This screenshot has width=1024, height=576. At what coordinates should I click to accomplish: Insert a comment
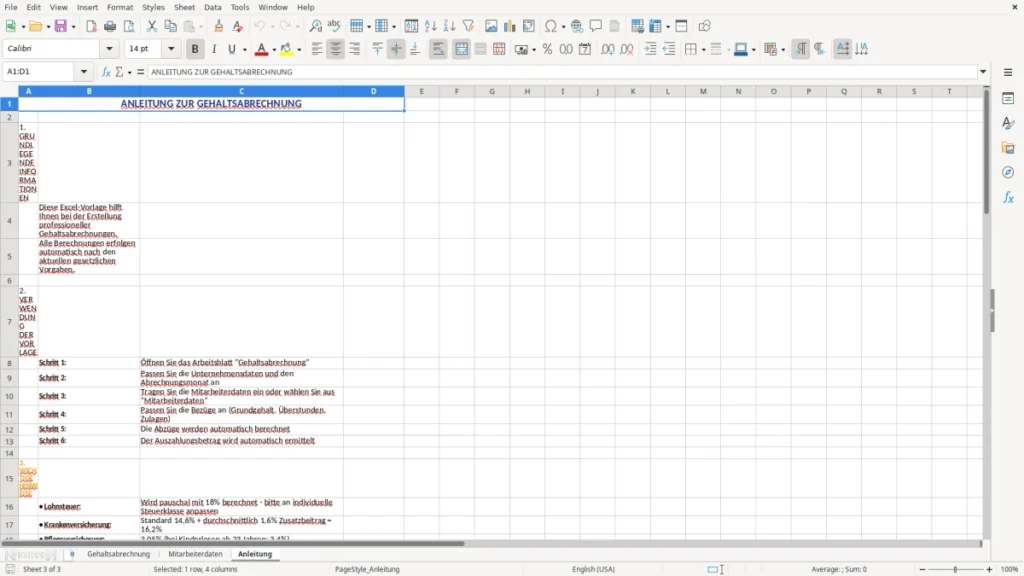(x=596, y=26)
